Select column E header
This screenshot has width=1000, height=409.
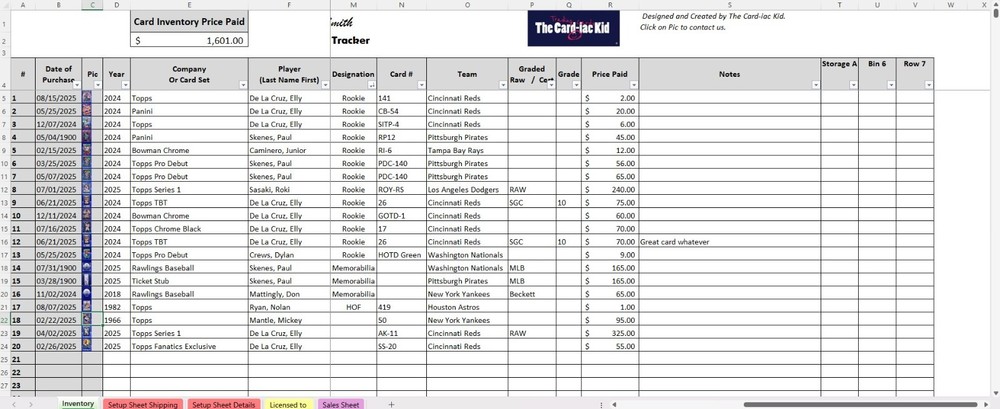point(189,4)
